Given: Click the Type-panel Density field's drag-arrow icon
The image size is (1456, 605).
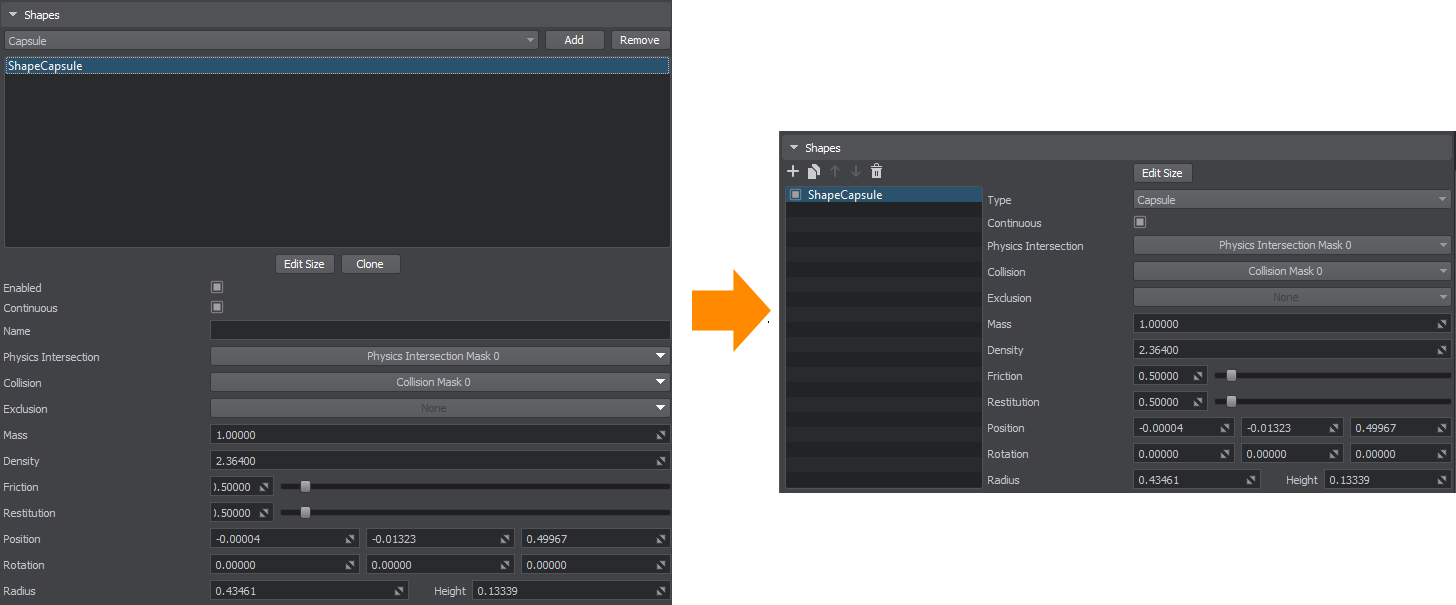Looking at the screenshot, I should (x=1441, y=351).
